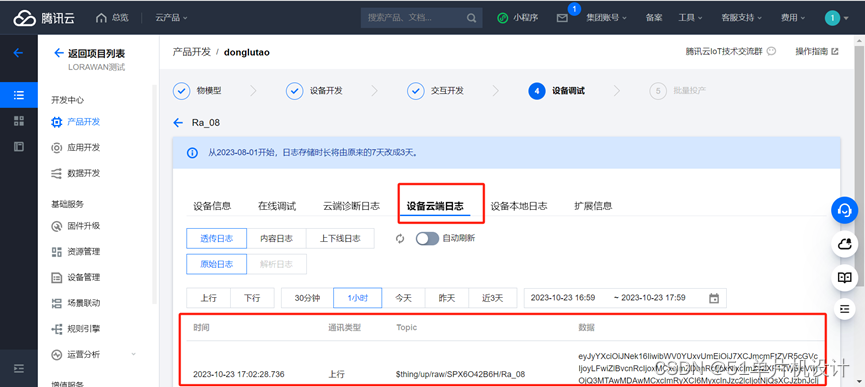This screenshot has width=865, height=387.
Task: Filter logs by 下行
Action: point(252,298)
